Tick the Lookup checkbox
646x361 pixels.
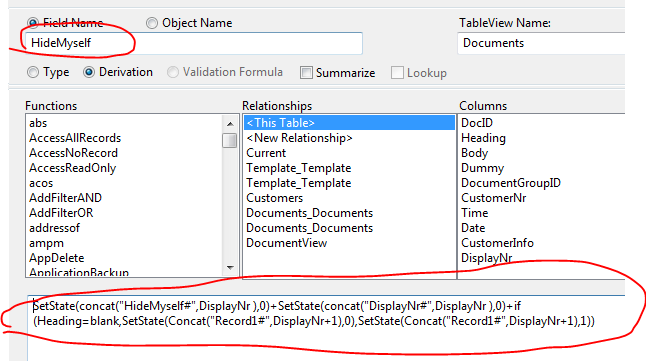coord(397,73)
